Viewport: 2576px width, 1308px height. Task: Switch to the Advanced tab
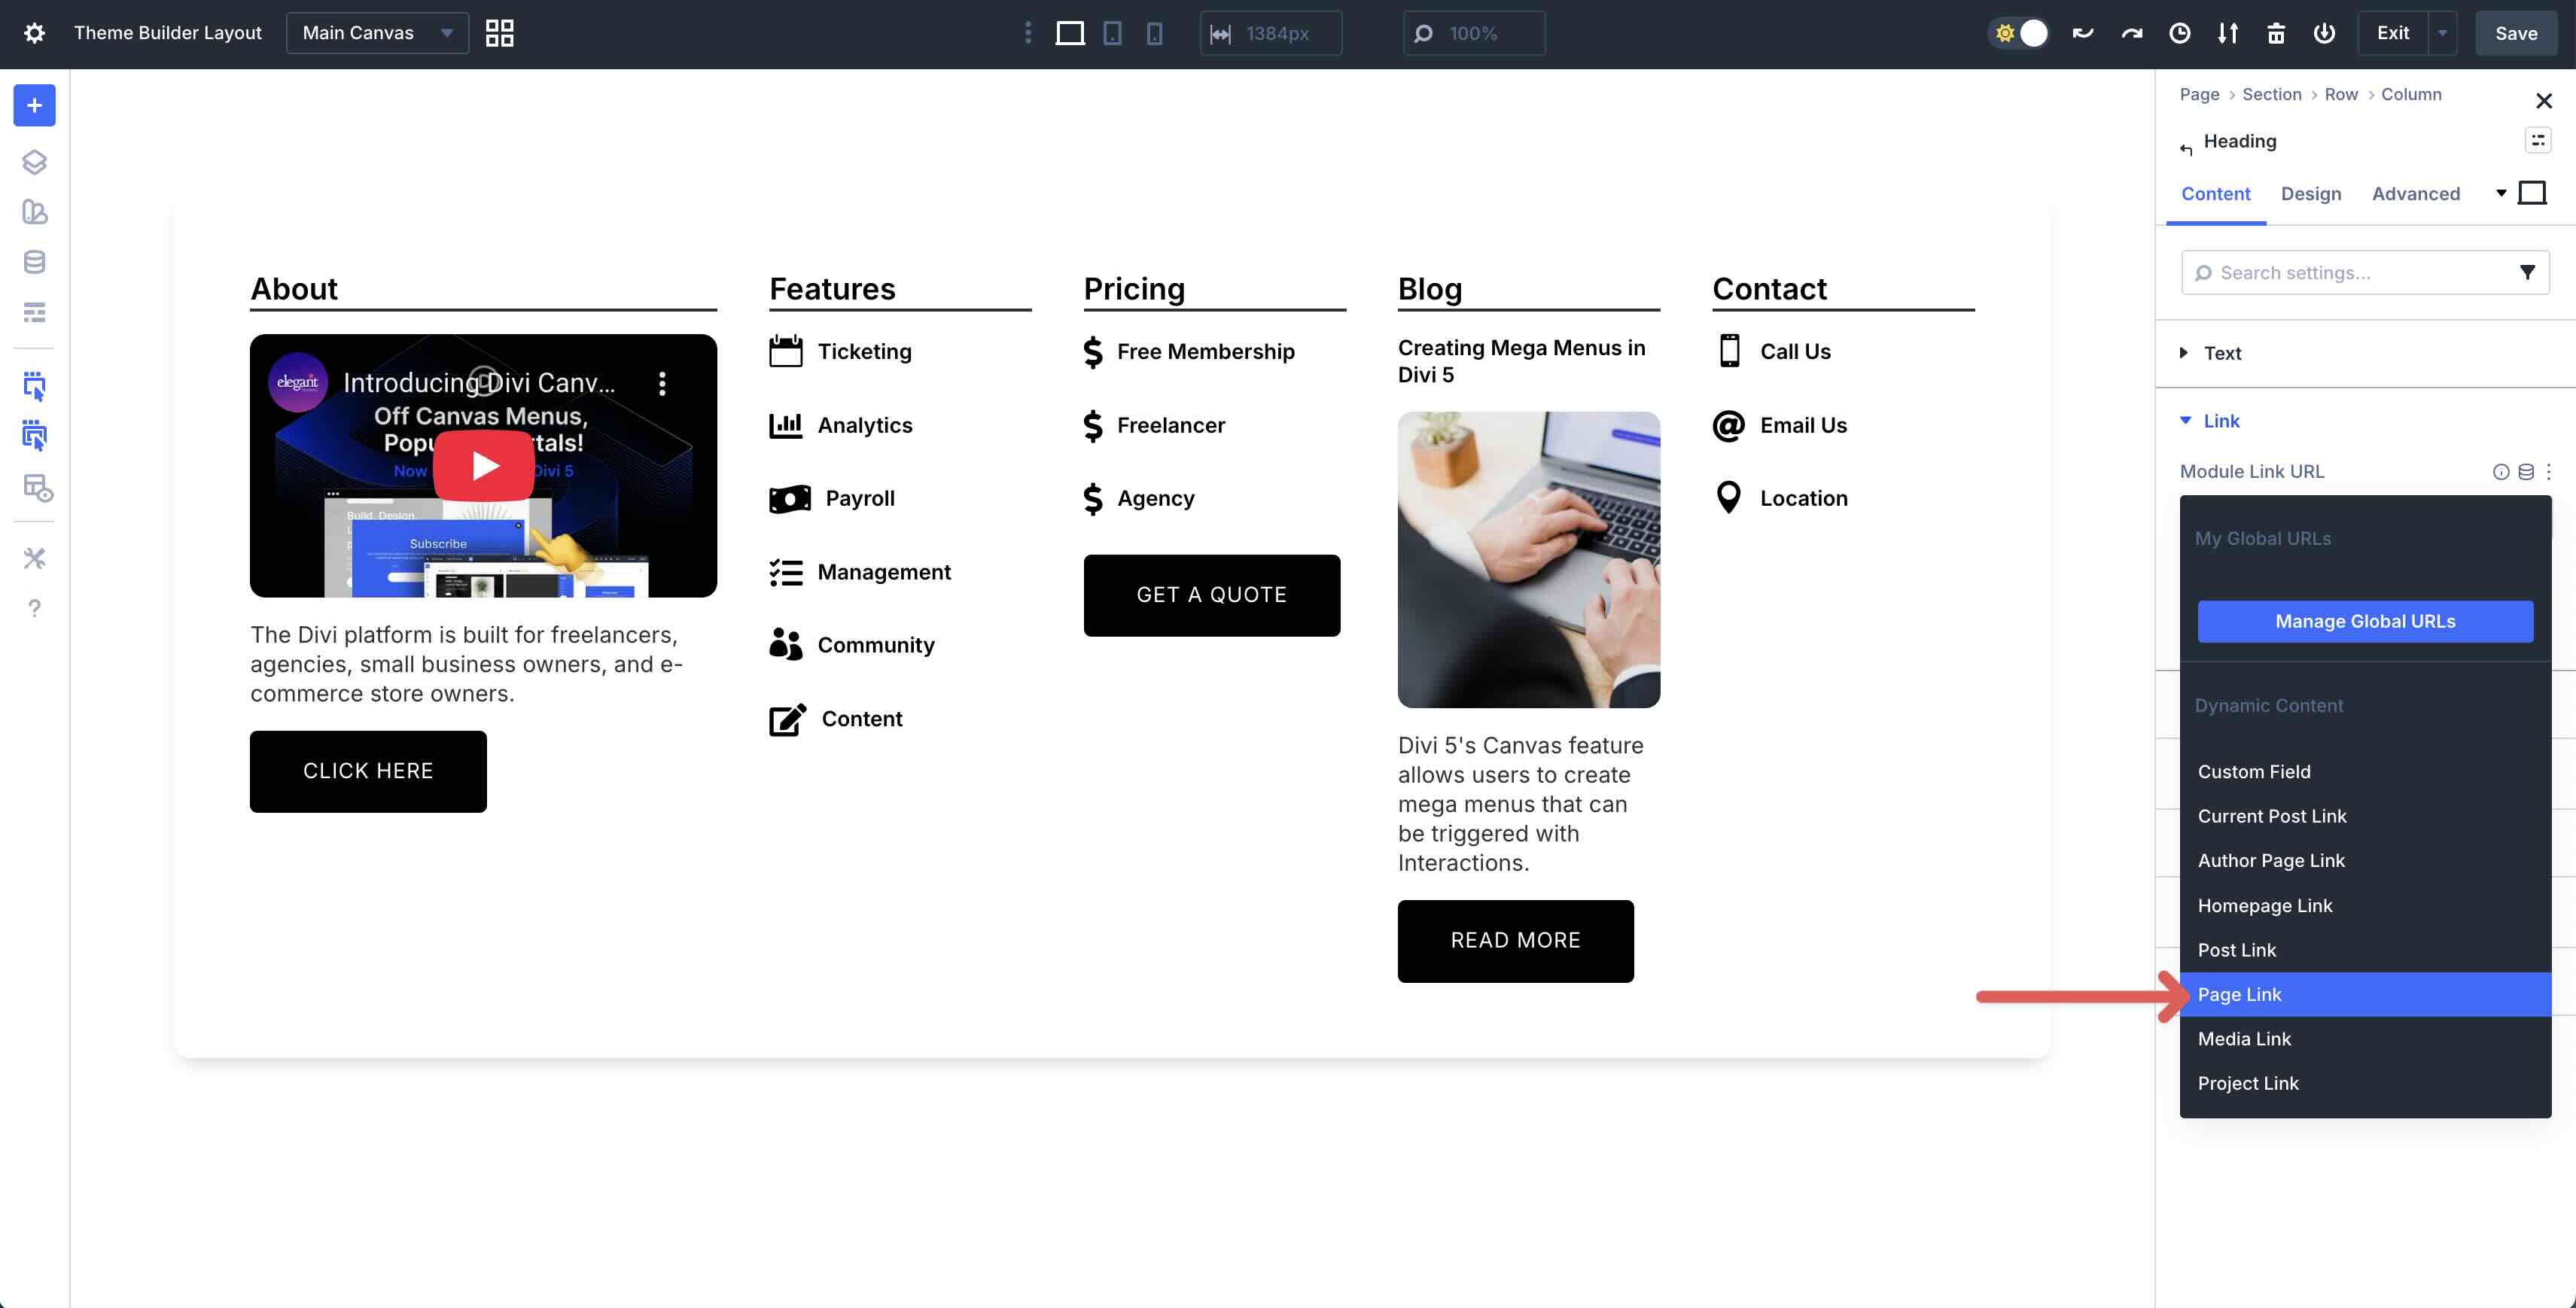point(2416,193)
